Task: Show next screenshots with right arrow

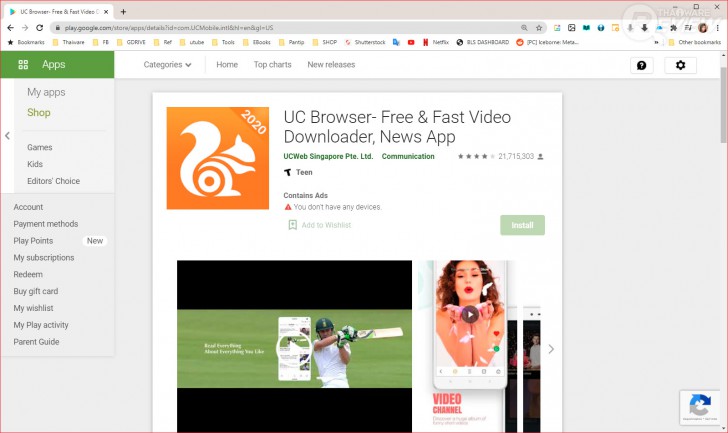Action: pyautogui.click(x=551, y=349)
